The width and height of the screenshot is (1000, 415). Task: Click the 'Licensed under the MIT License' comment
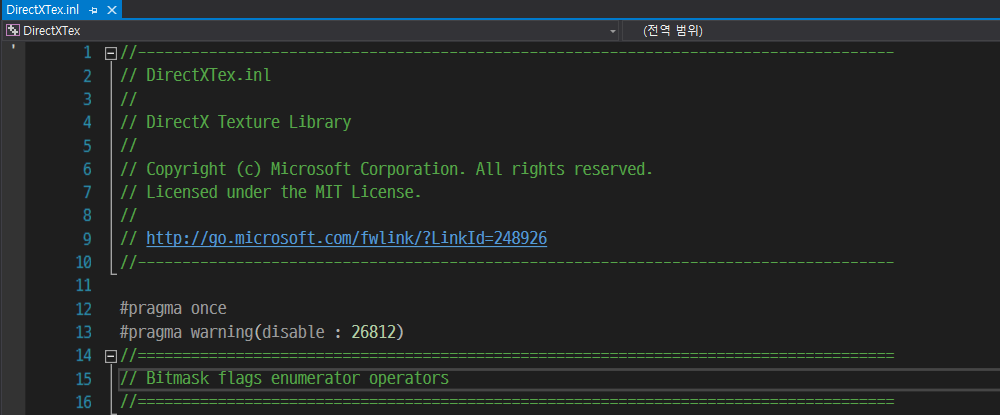(271, 192)
